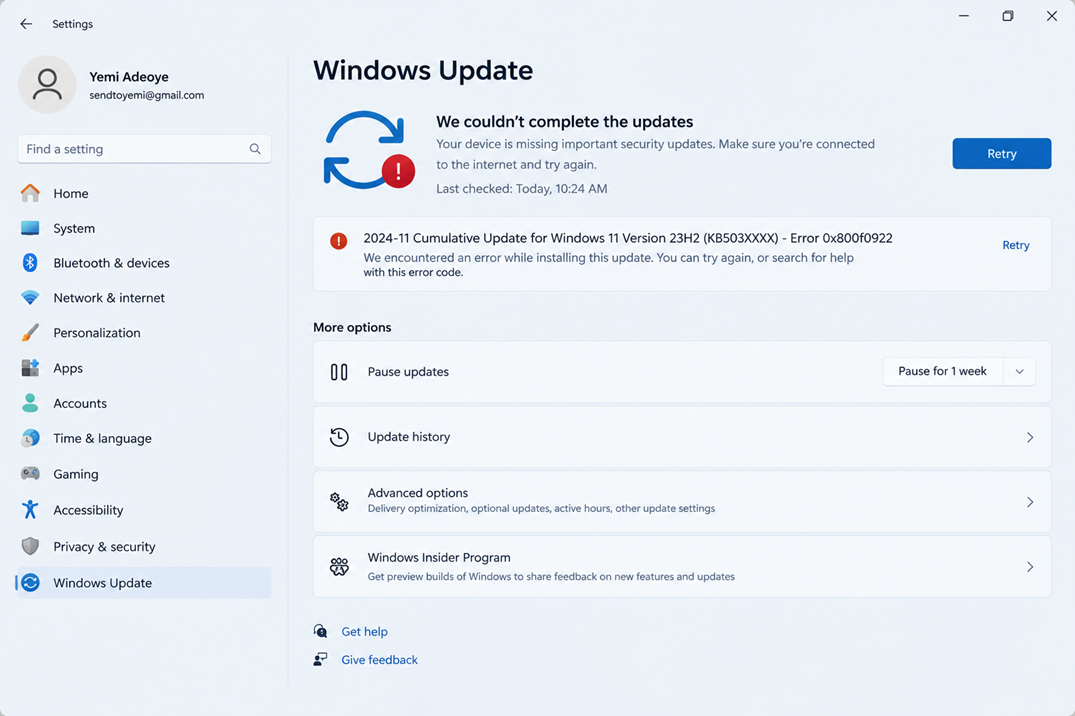Click the Yemi Adeoye account name
This screenshot has width=1075, height=716.
point(129,77)
